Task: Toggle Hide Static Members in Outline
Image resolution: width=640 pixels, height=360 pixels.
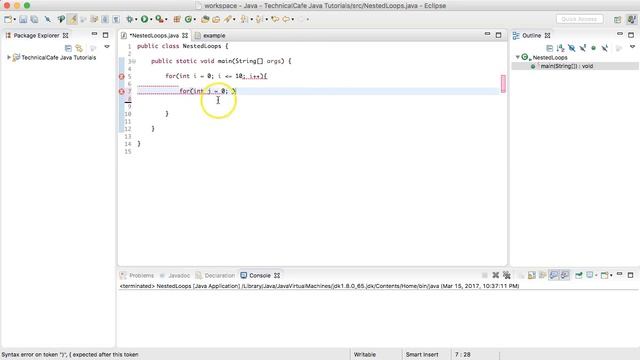Action: pos(582,48)
